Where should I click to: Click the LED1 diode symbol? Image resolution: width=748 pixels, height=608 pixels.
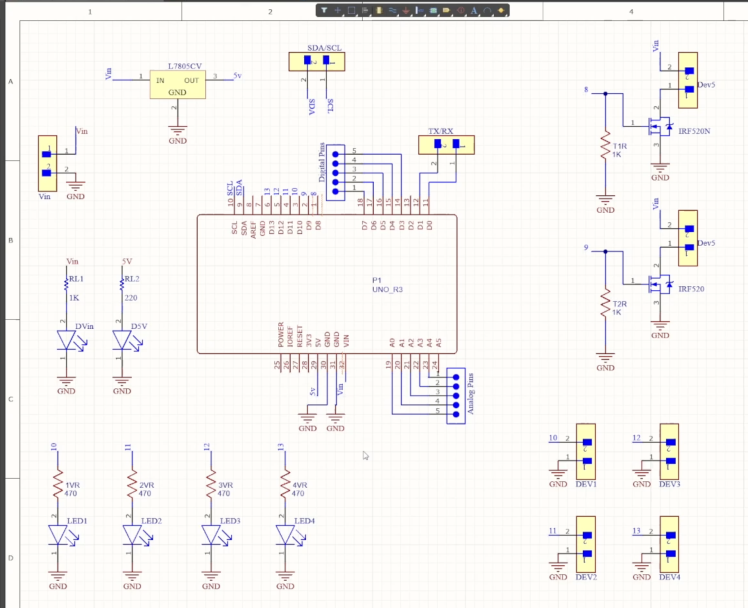click(58, 535)
